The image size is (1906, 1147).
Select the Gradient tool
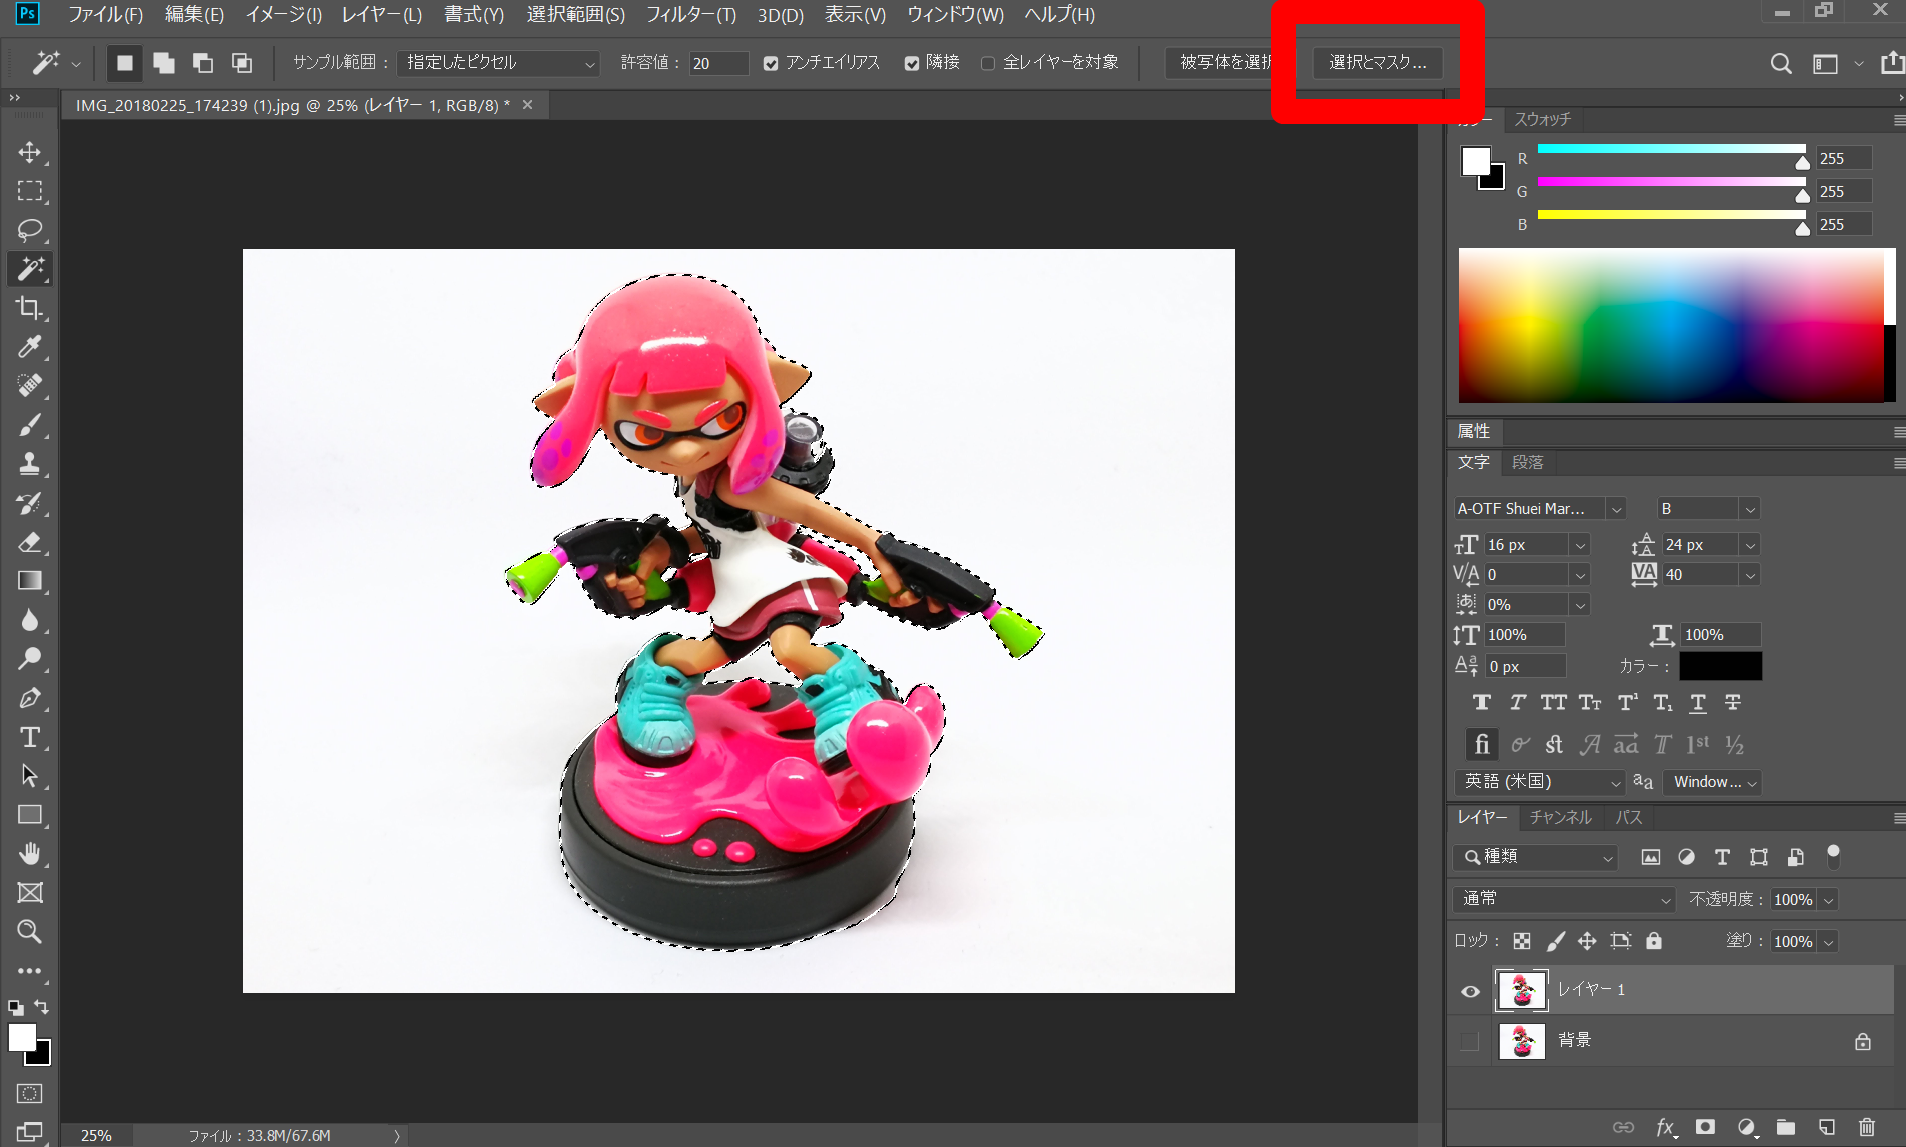(x=30, y=581)
